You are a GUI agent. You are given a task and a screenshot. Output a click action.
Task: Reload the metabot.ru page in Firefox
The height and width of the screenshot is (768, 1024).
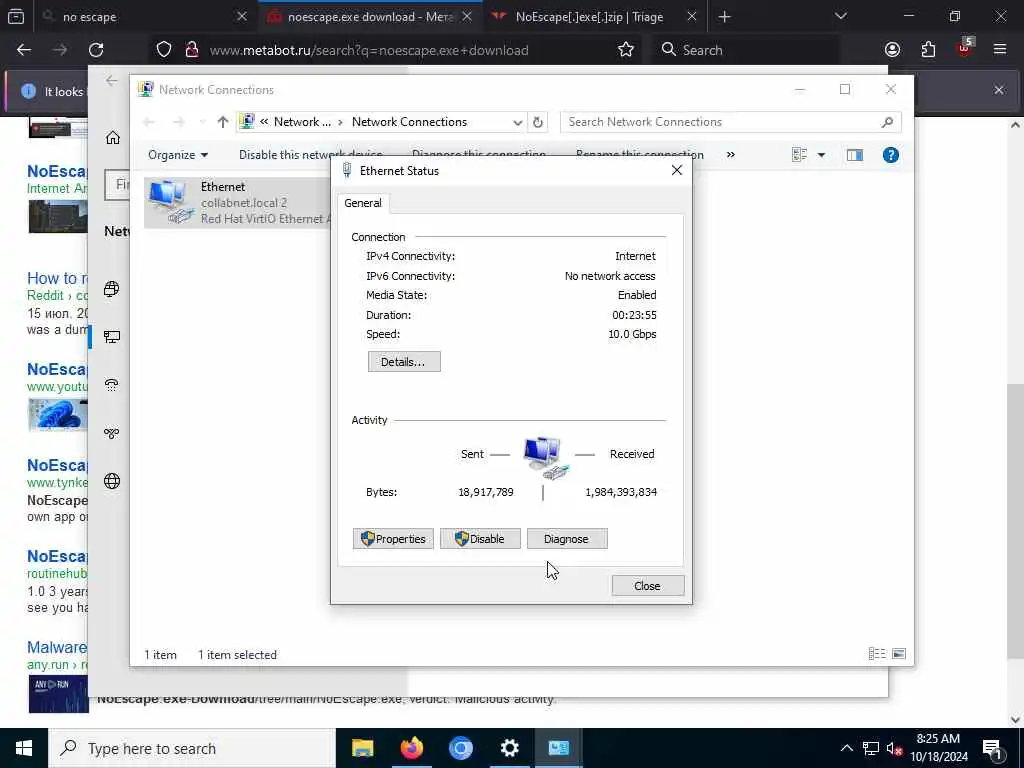96,50
